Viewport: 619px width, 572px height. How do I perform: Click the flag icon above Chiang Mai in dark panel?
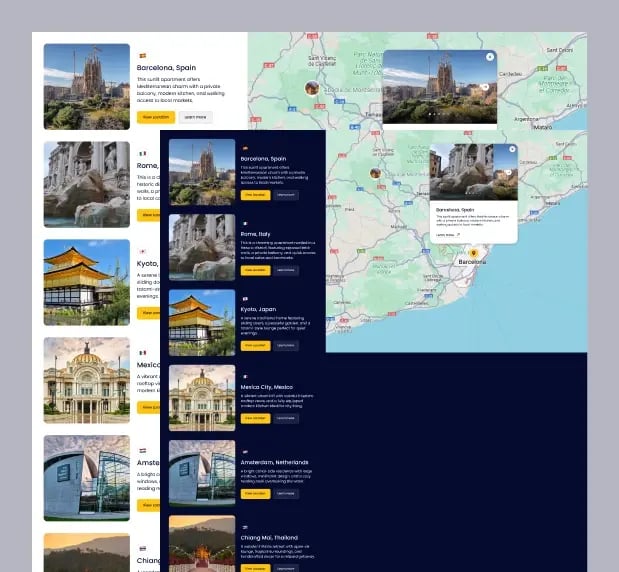pyautogui.click(x=245, y=527)
